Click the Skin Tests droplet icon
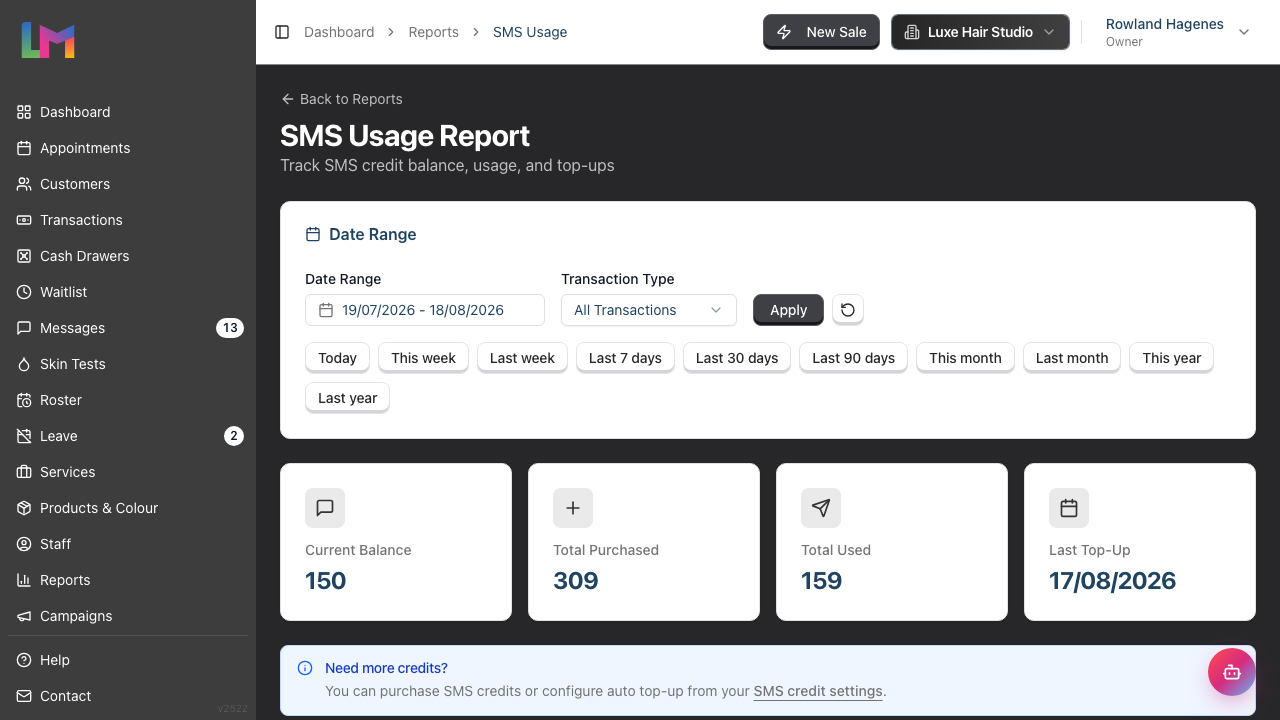 (x=24, y=364)
